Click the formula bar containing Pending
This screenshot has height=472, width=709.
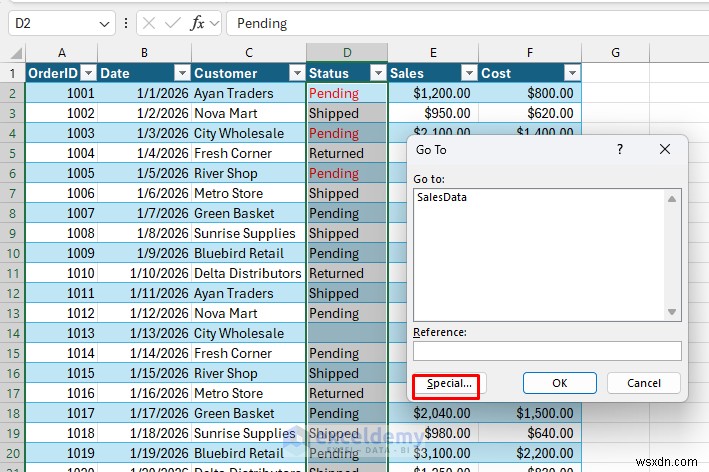click(x=466, y=23)
